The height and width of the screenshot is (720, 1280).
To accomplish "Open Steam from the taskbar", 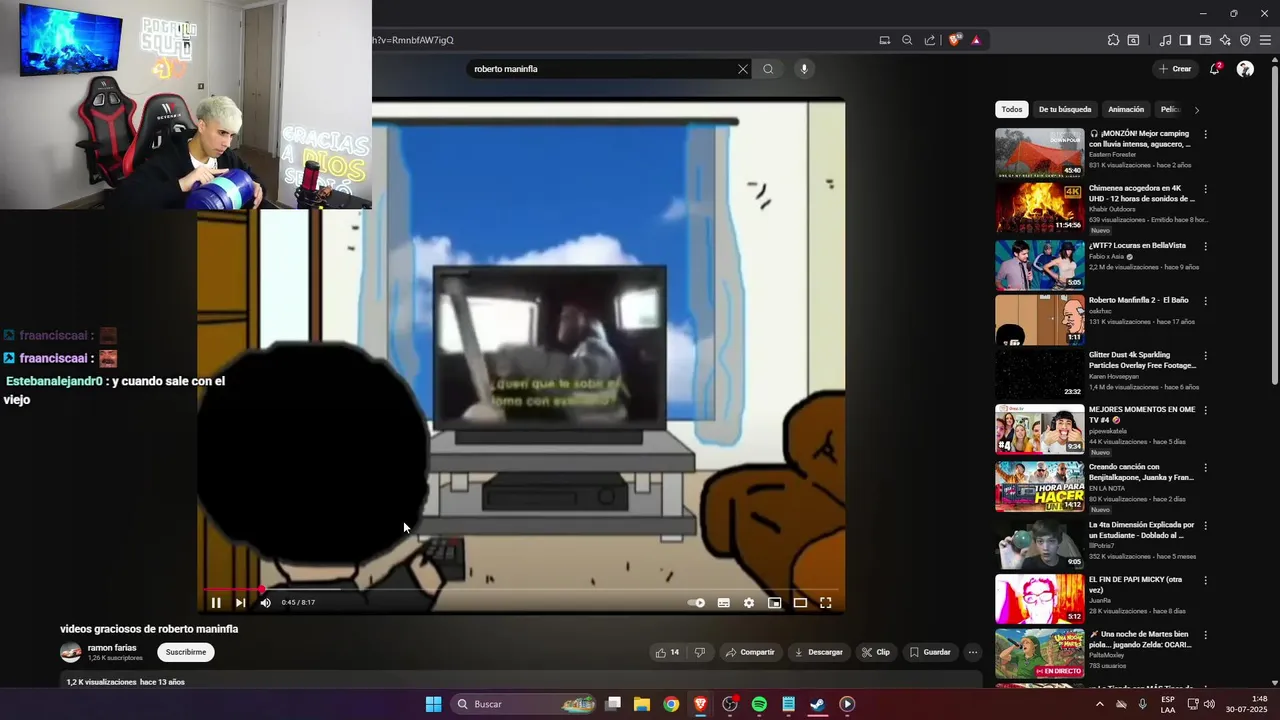I will pyautogui.click(x=818, y=704).
